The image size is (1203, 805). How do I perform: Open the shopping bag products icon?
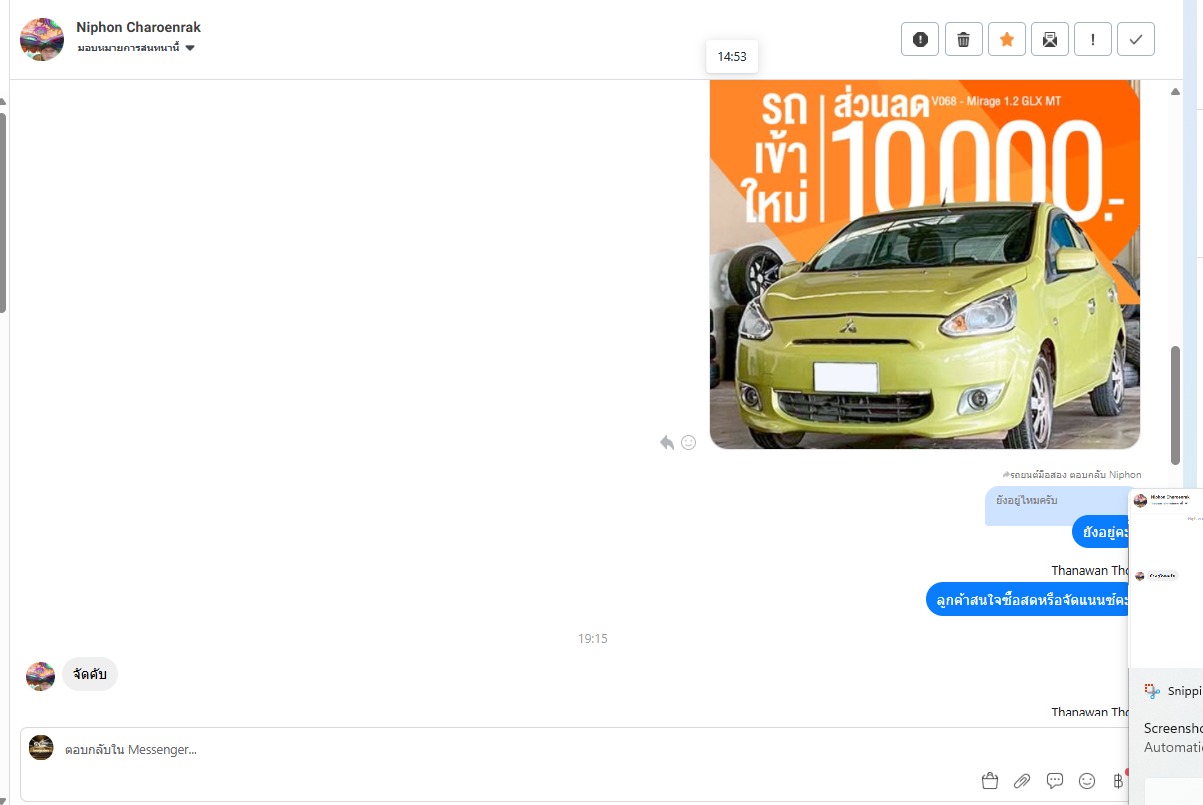tap(989, 781)
